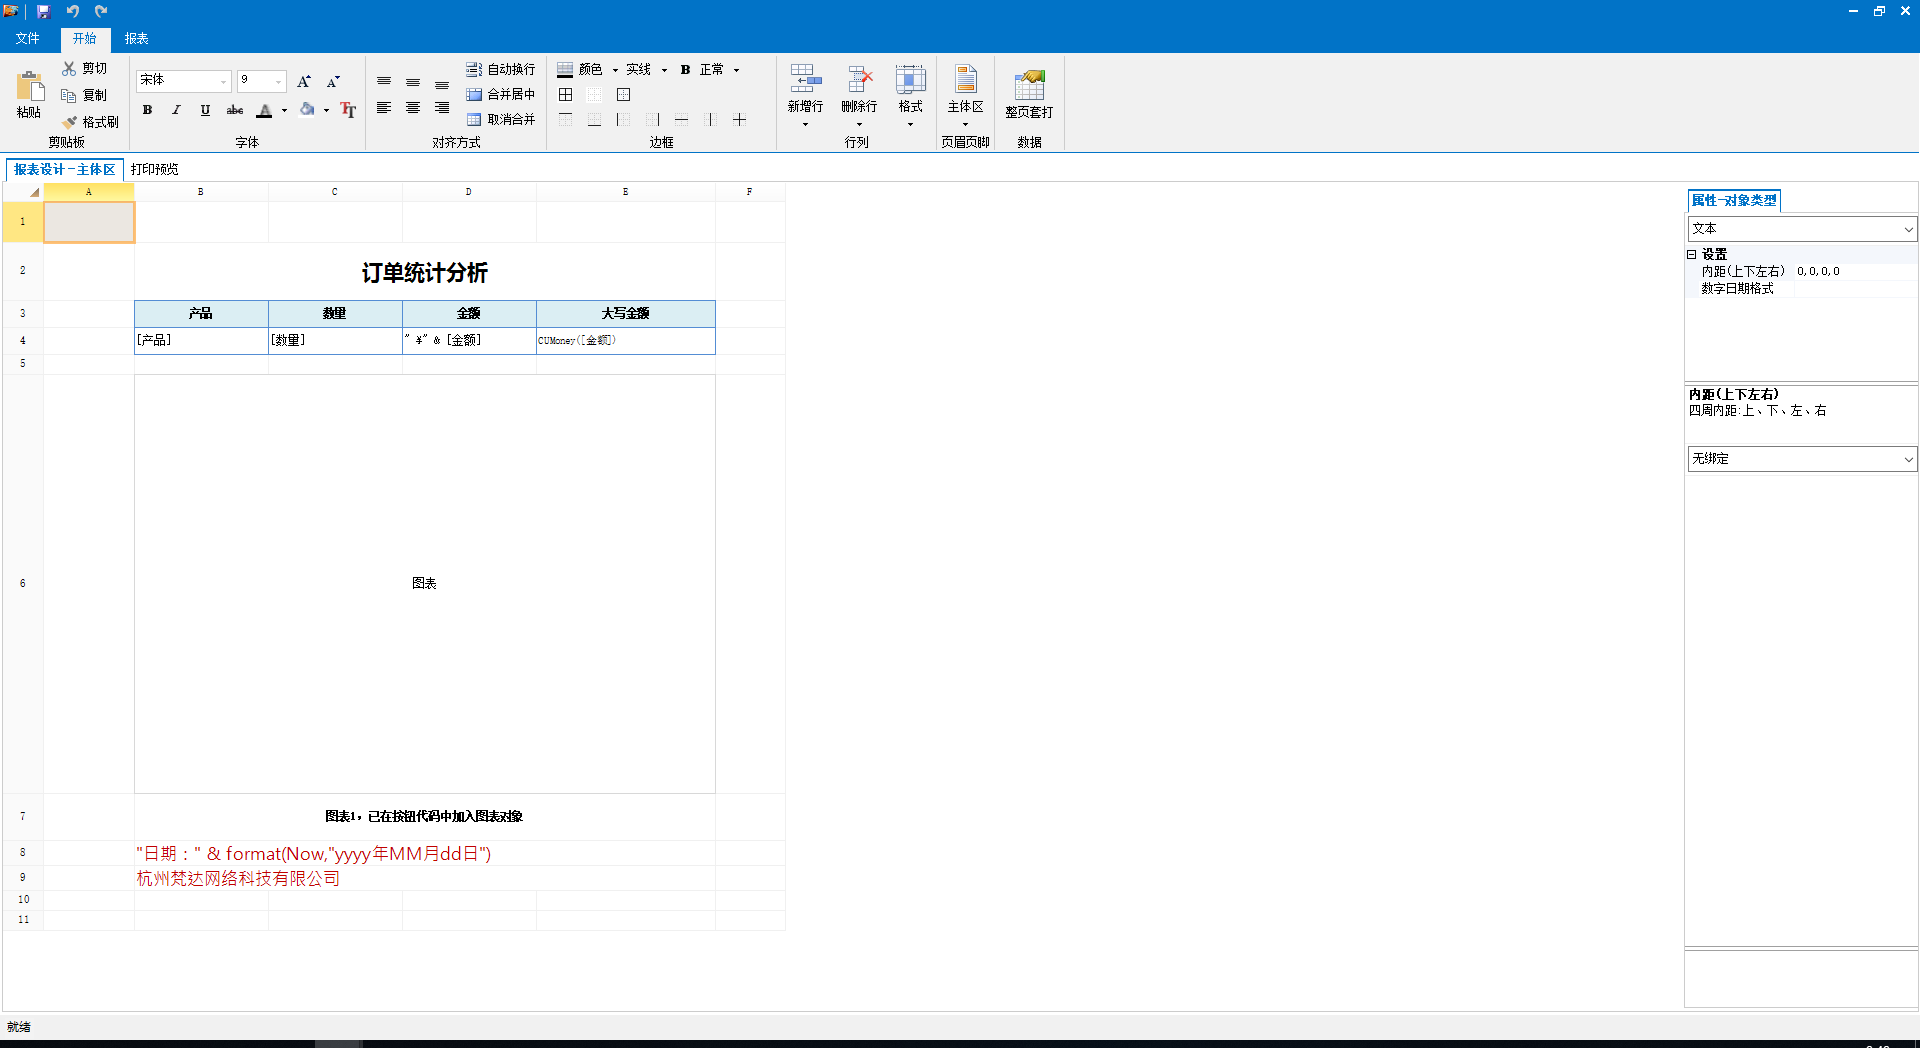Apply the all-borders grid icon
1920x1048 pixels.
(x=566, y=95)
